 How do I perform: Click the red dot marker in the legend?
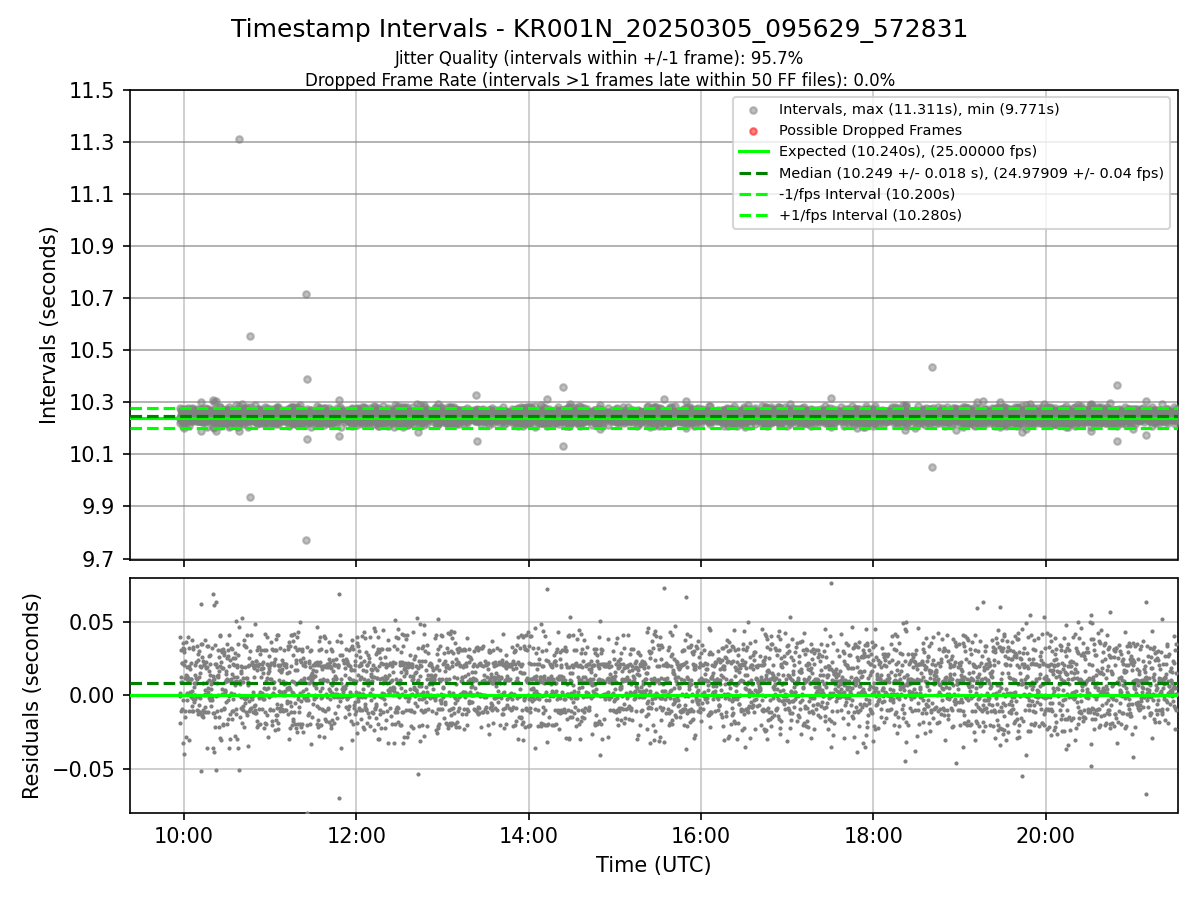[753, 130]
